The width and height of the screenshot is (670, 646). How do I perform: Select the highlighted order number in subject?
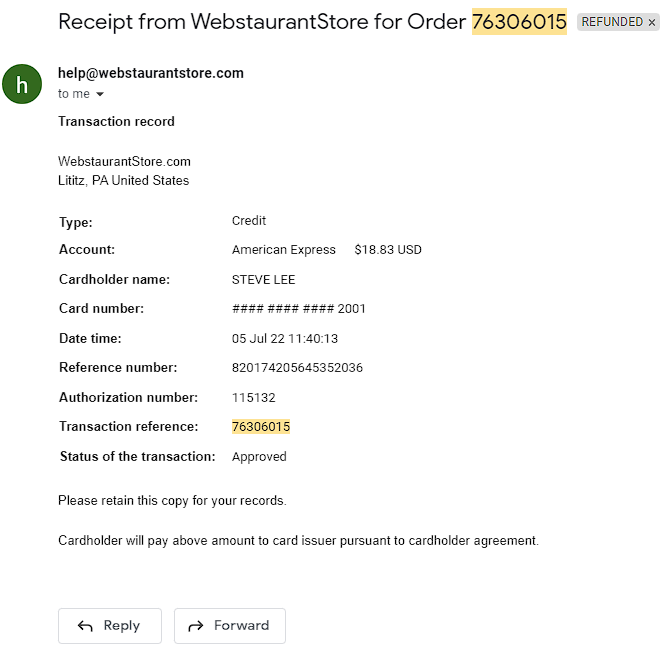pyautogui.click(x=519, y=21)
